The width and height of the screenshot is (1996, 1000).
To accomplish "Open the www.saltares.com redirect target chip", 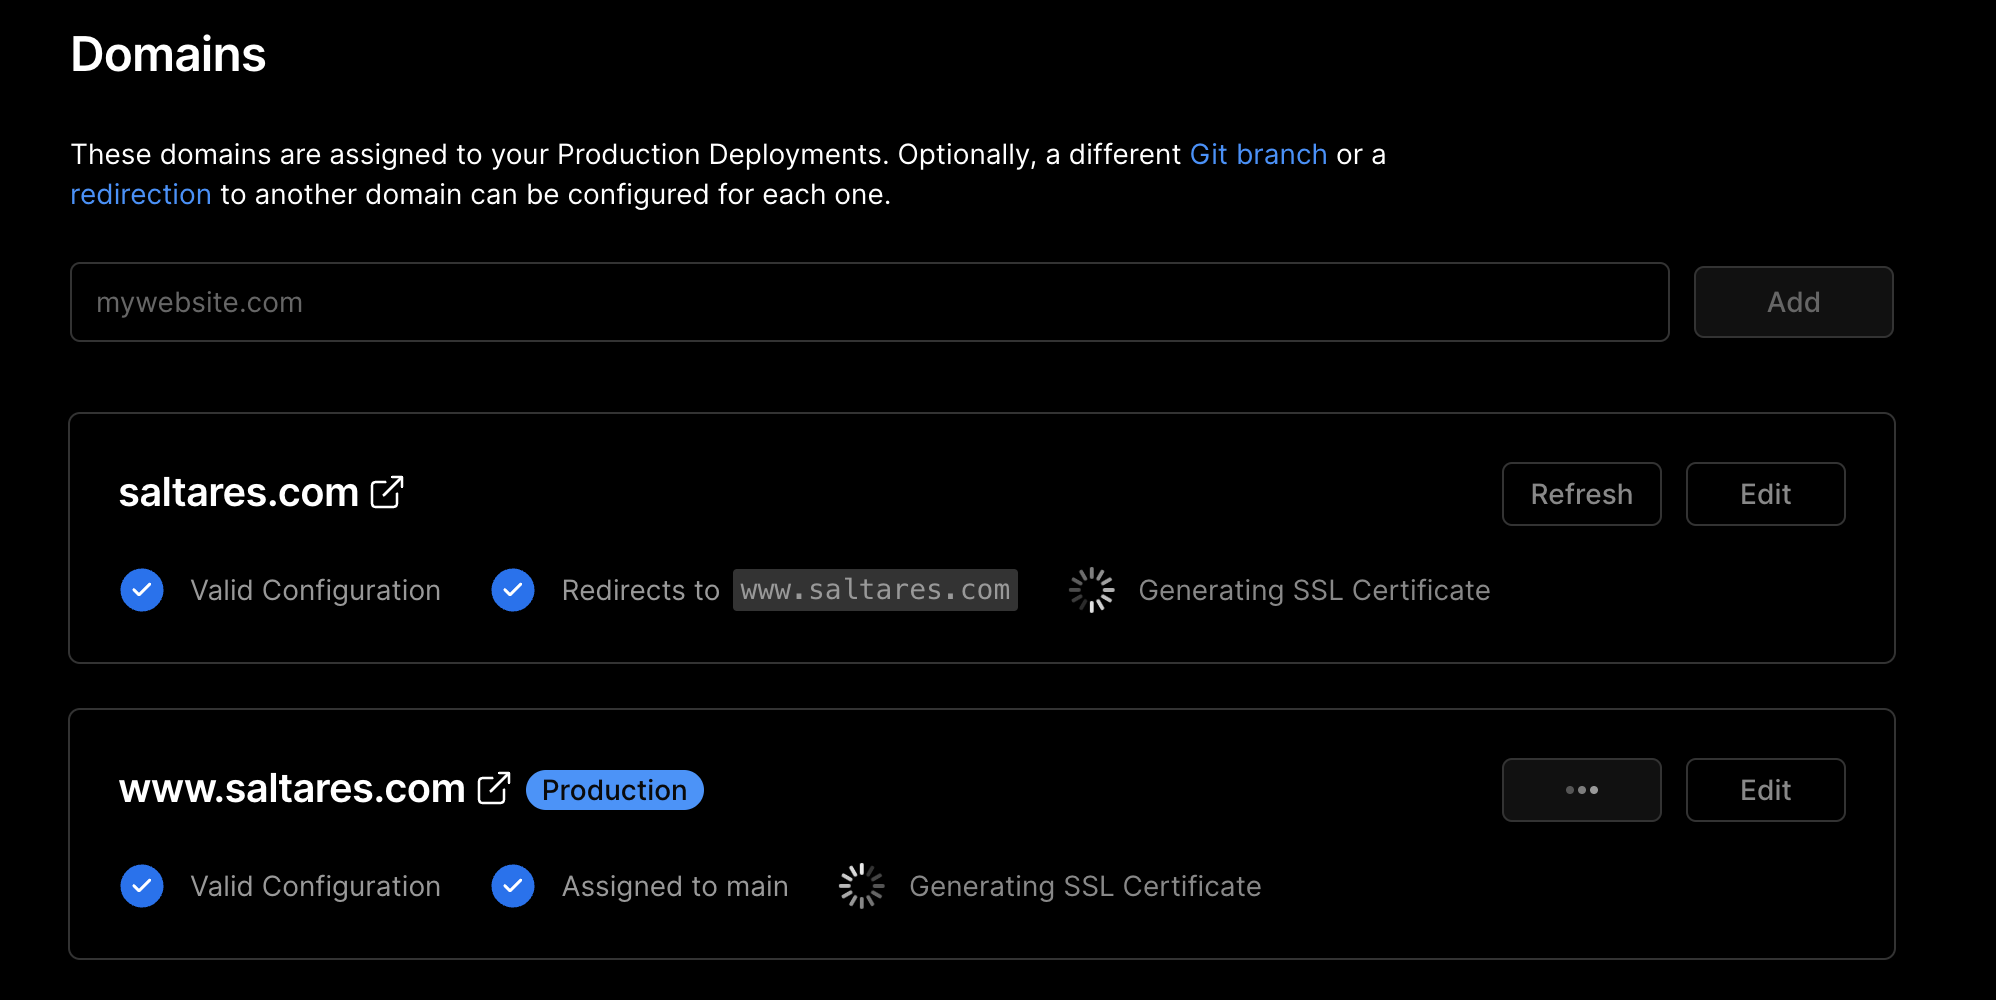I will tap(874, 590).
